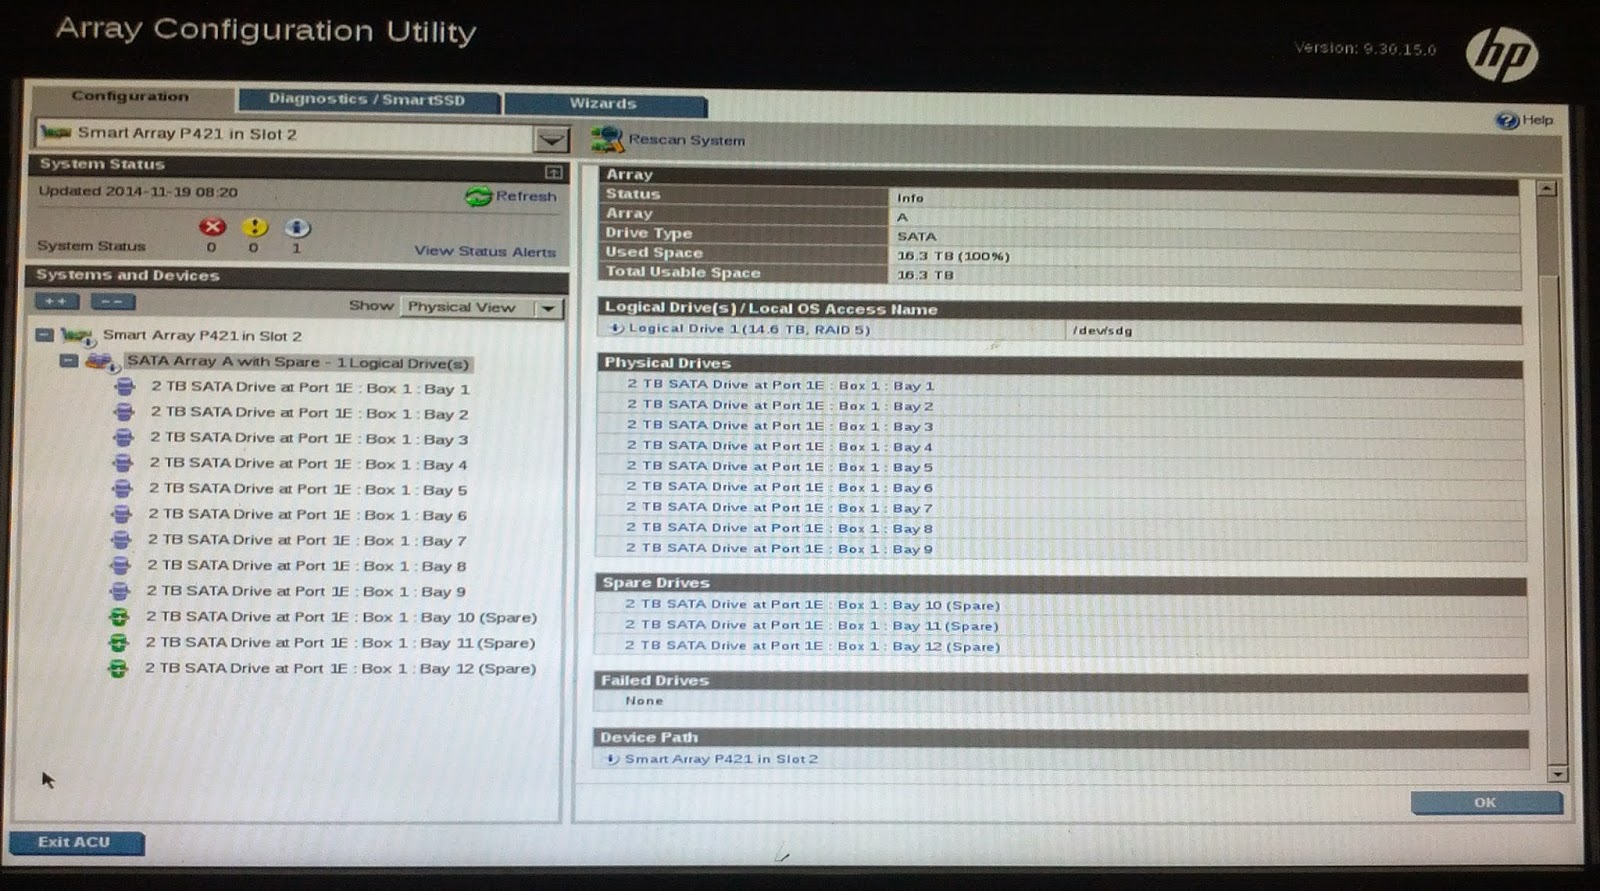The width and height of the screenshot is (1600, 891).
Task: Select SATA Array A with Spare item
Action: click(x=298, y=362)
